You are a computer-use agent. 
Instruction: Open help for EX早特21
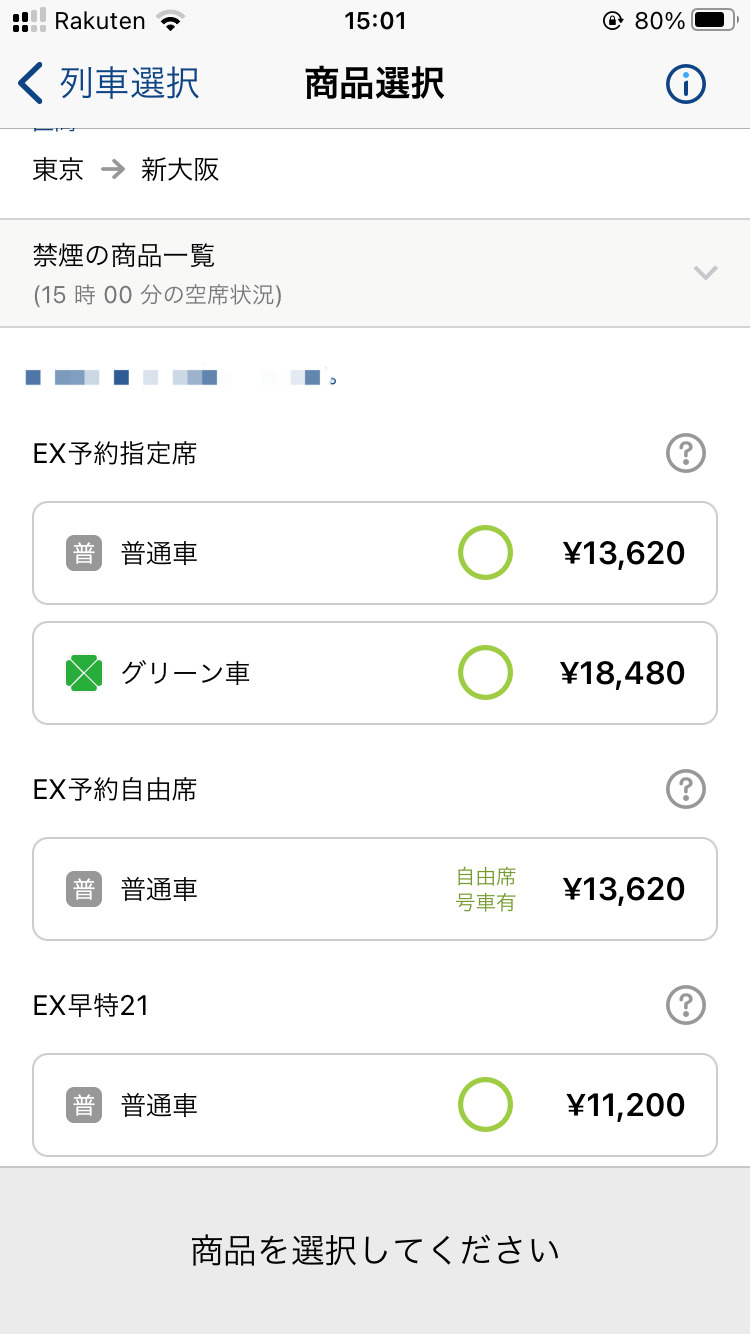[686, 1005]
